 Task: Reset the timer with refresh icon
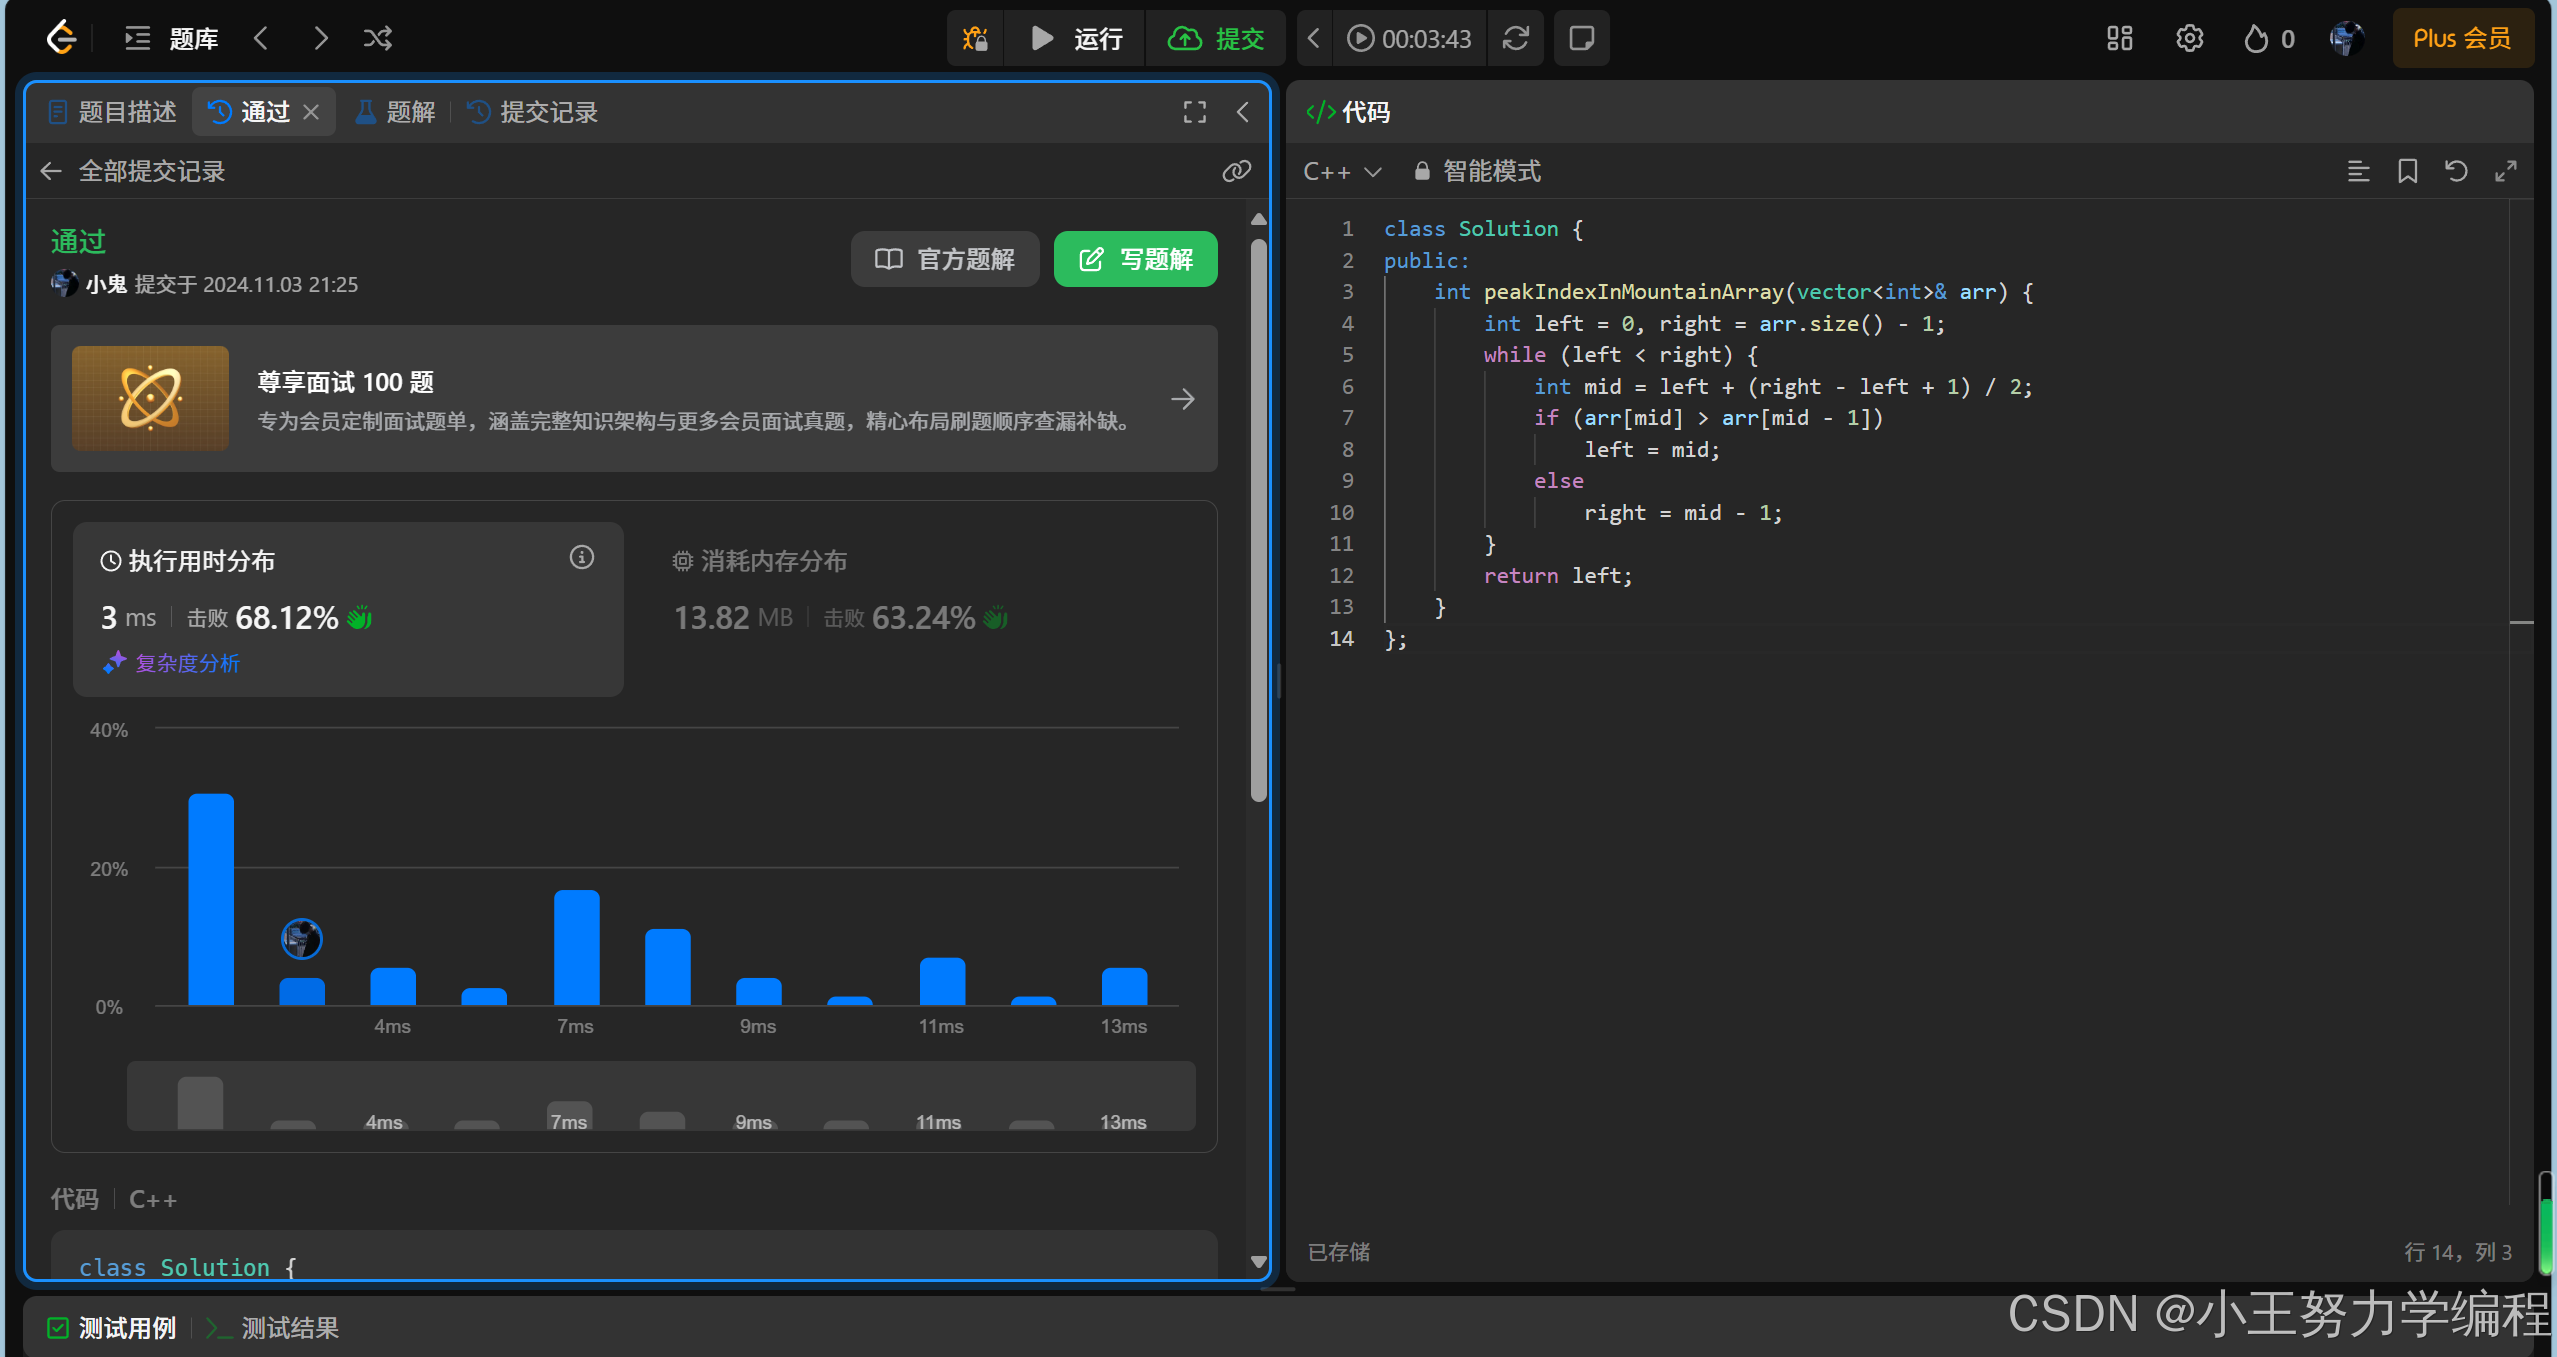click(1515, 39)
